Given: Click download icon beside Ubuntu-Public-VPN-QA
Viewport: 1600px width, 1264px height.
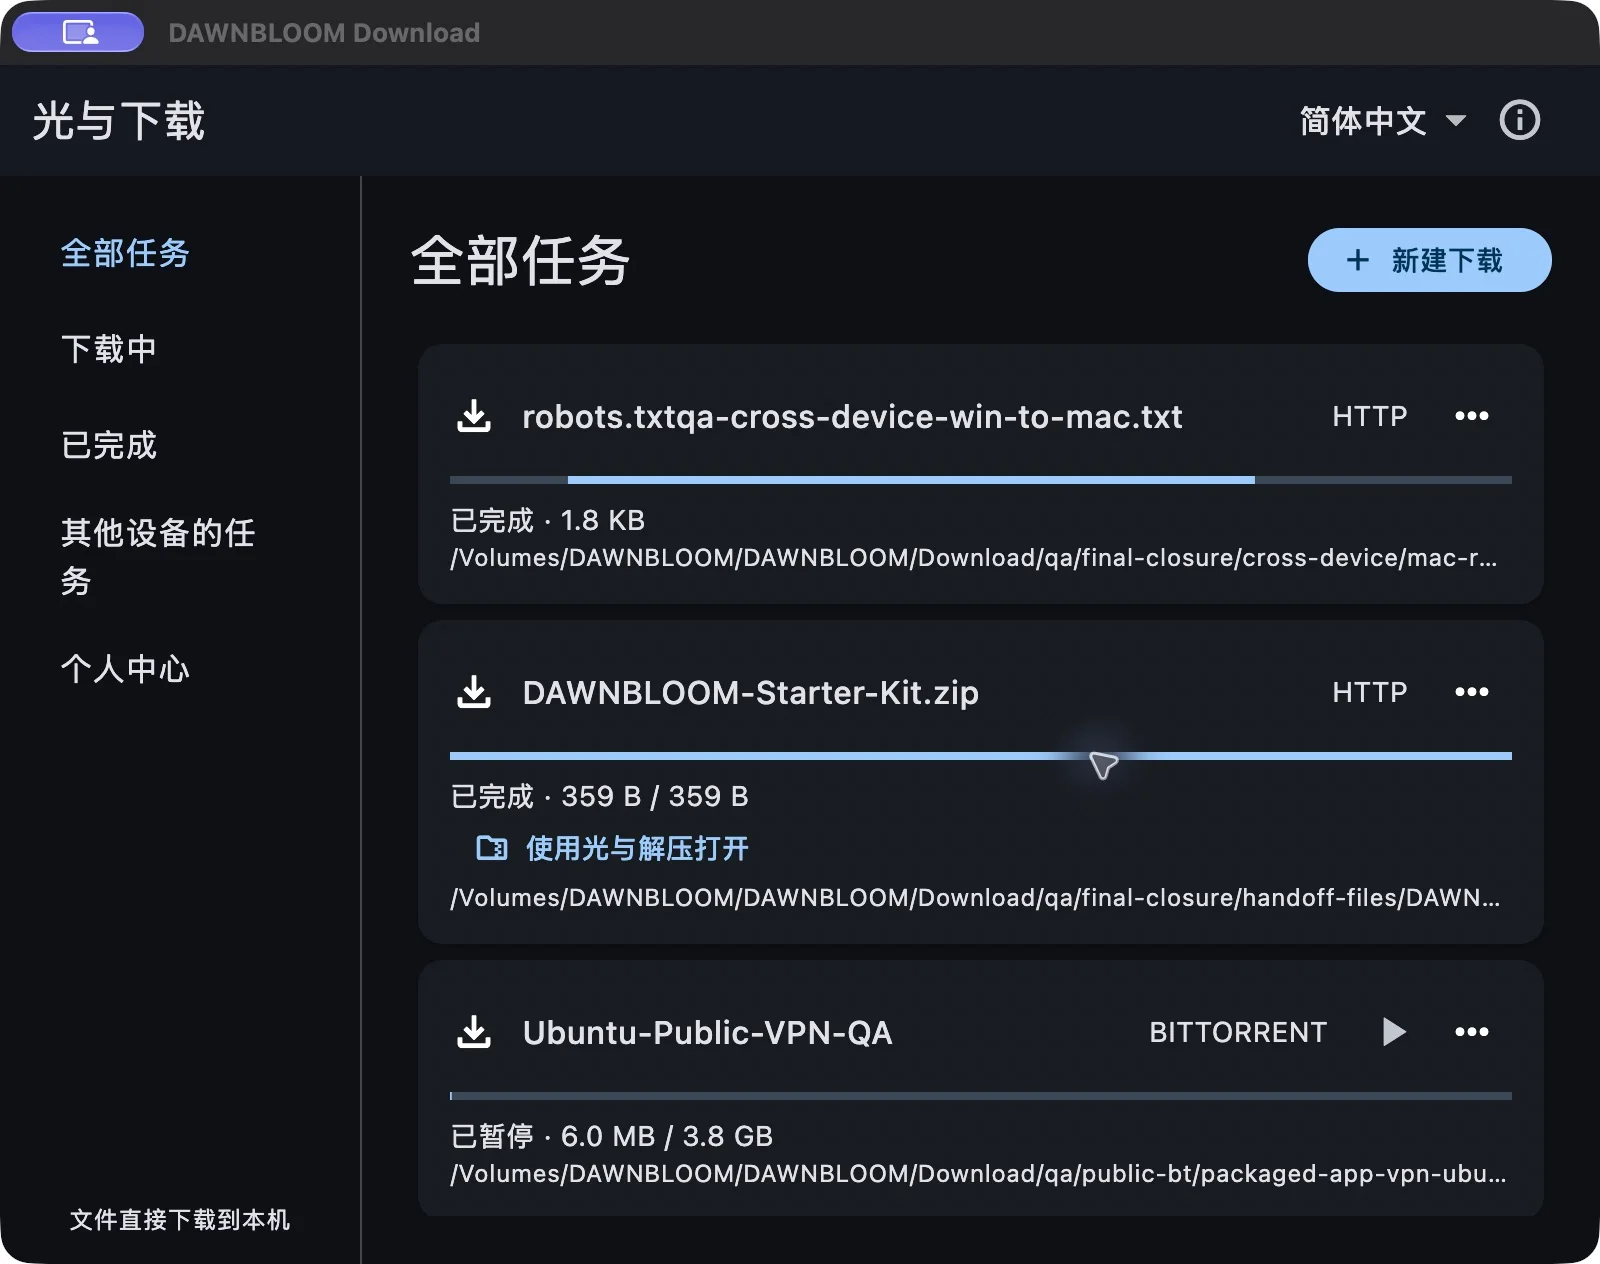Looking at the screenshot, I should pyautogui.click(x=474, y=1032).
